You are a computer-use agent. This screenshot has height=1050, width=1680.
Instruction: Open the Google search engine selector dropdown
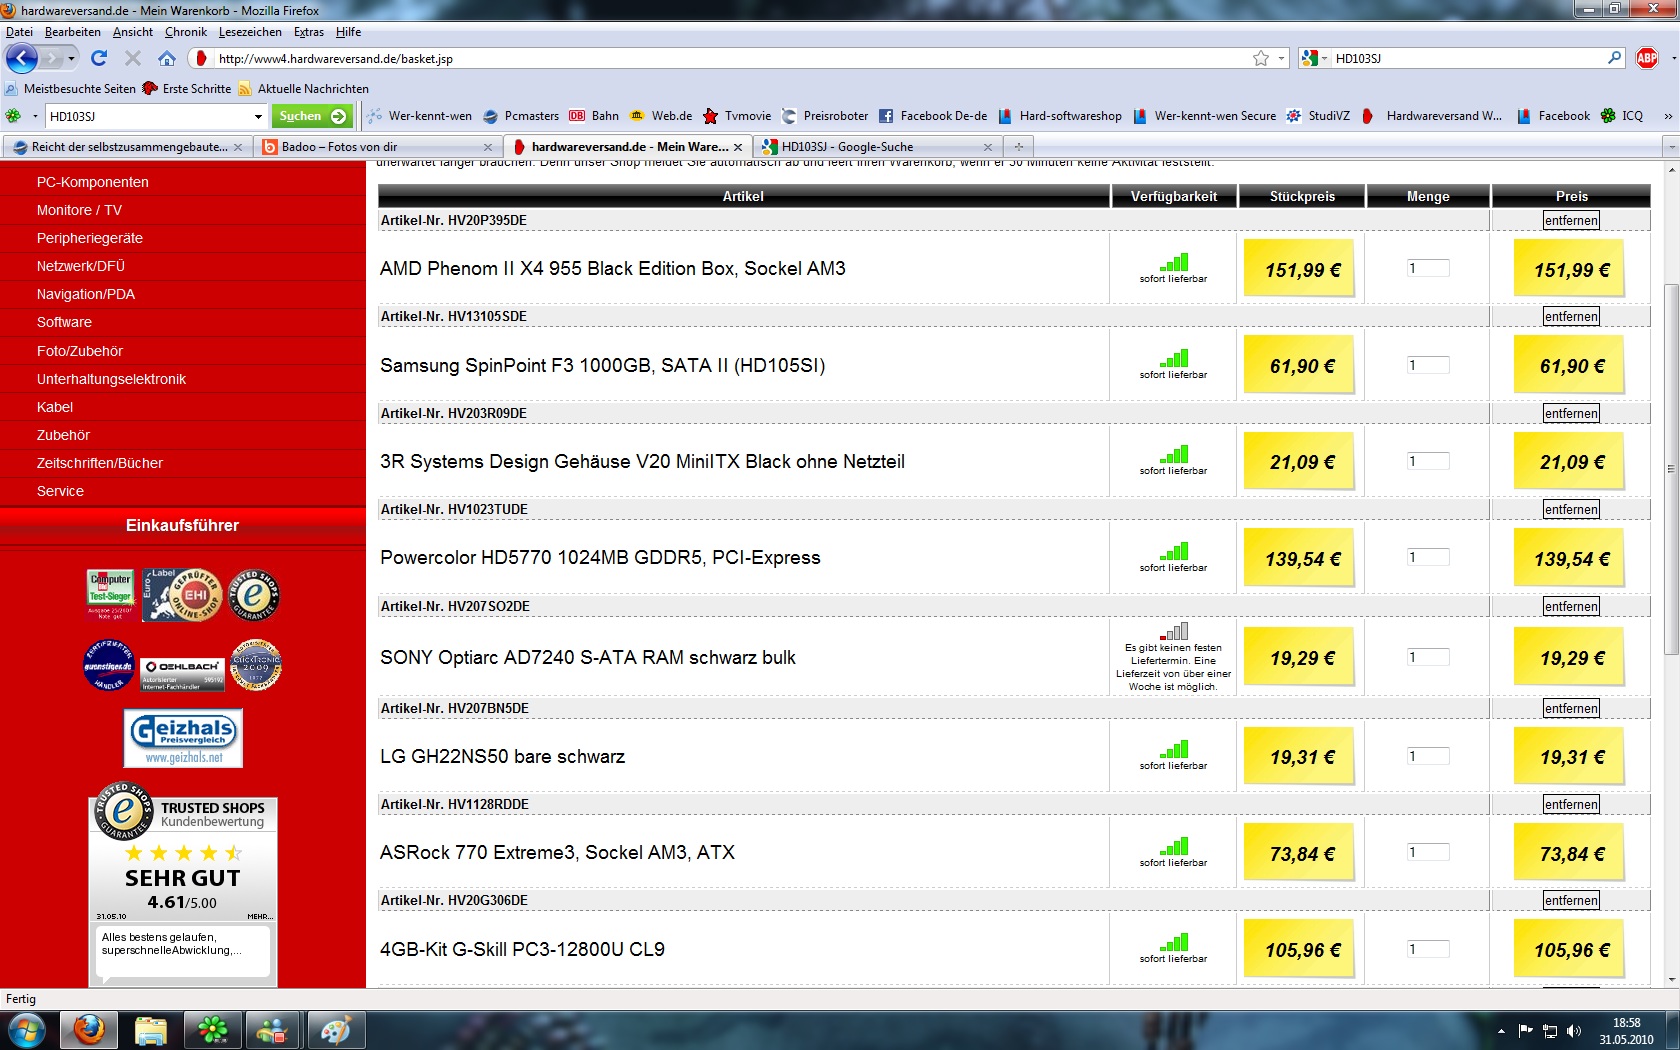click(x=1315, y=58)
